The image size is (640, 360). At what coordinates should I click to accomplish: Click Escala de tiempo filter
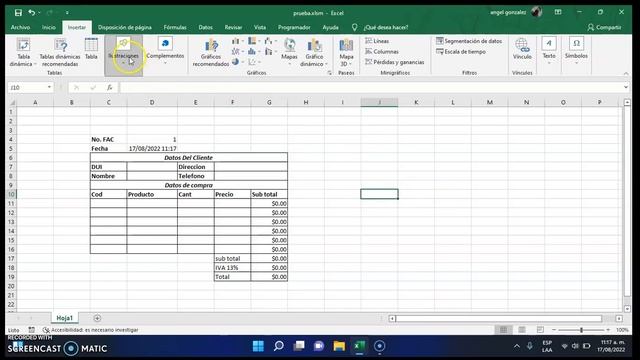pyautogui.click(x=460, y=51)
